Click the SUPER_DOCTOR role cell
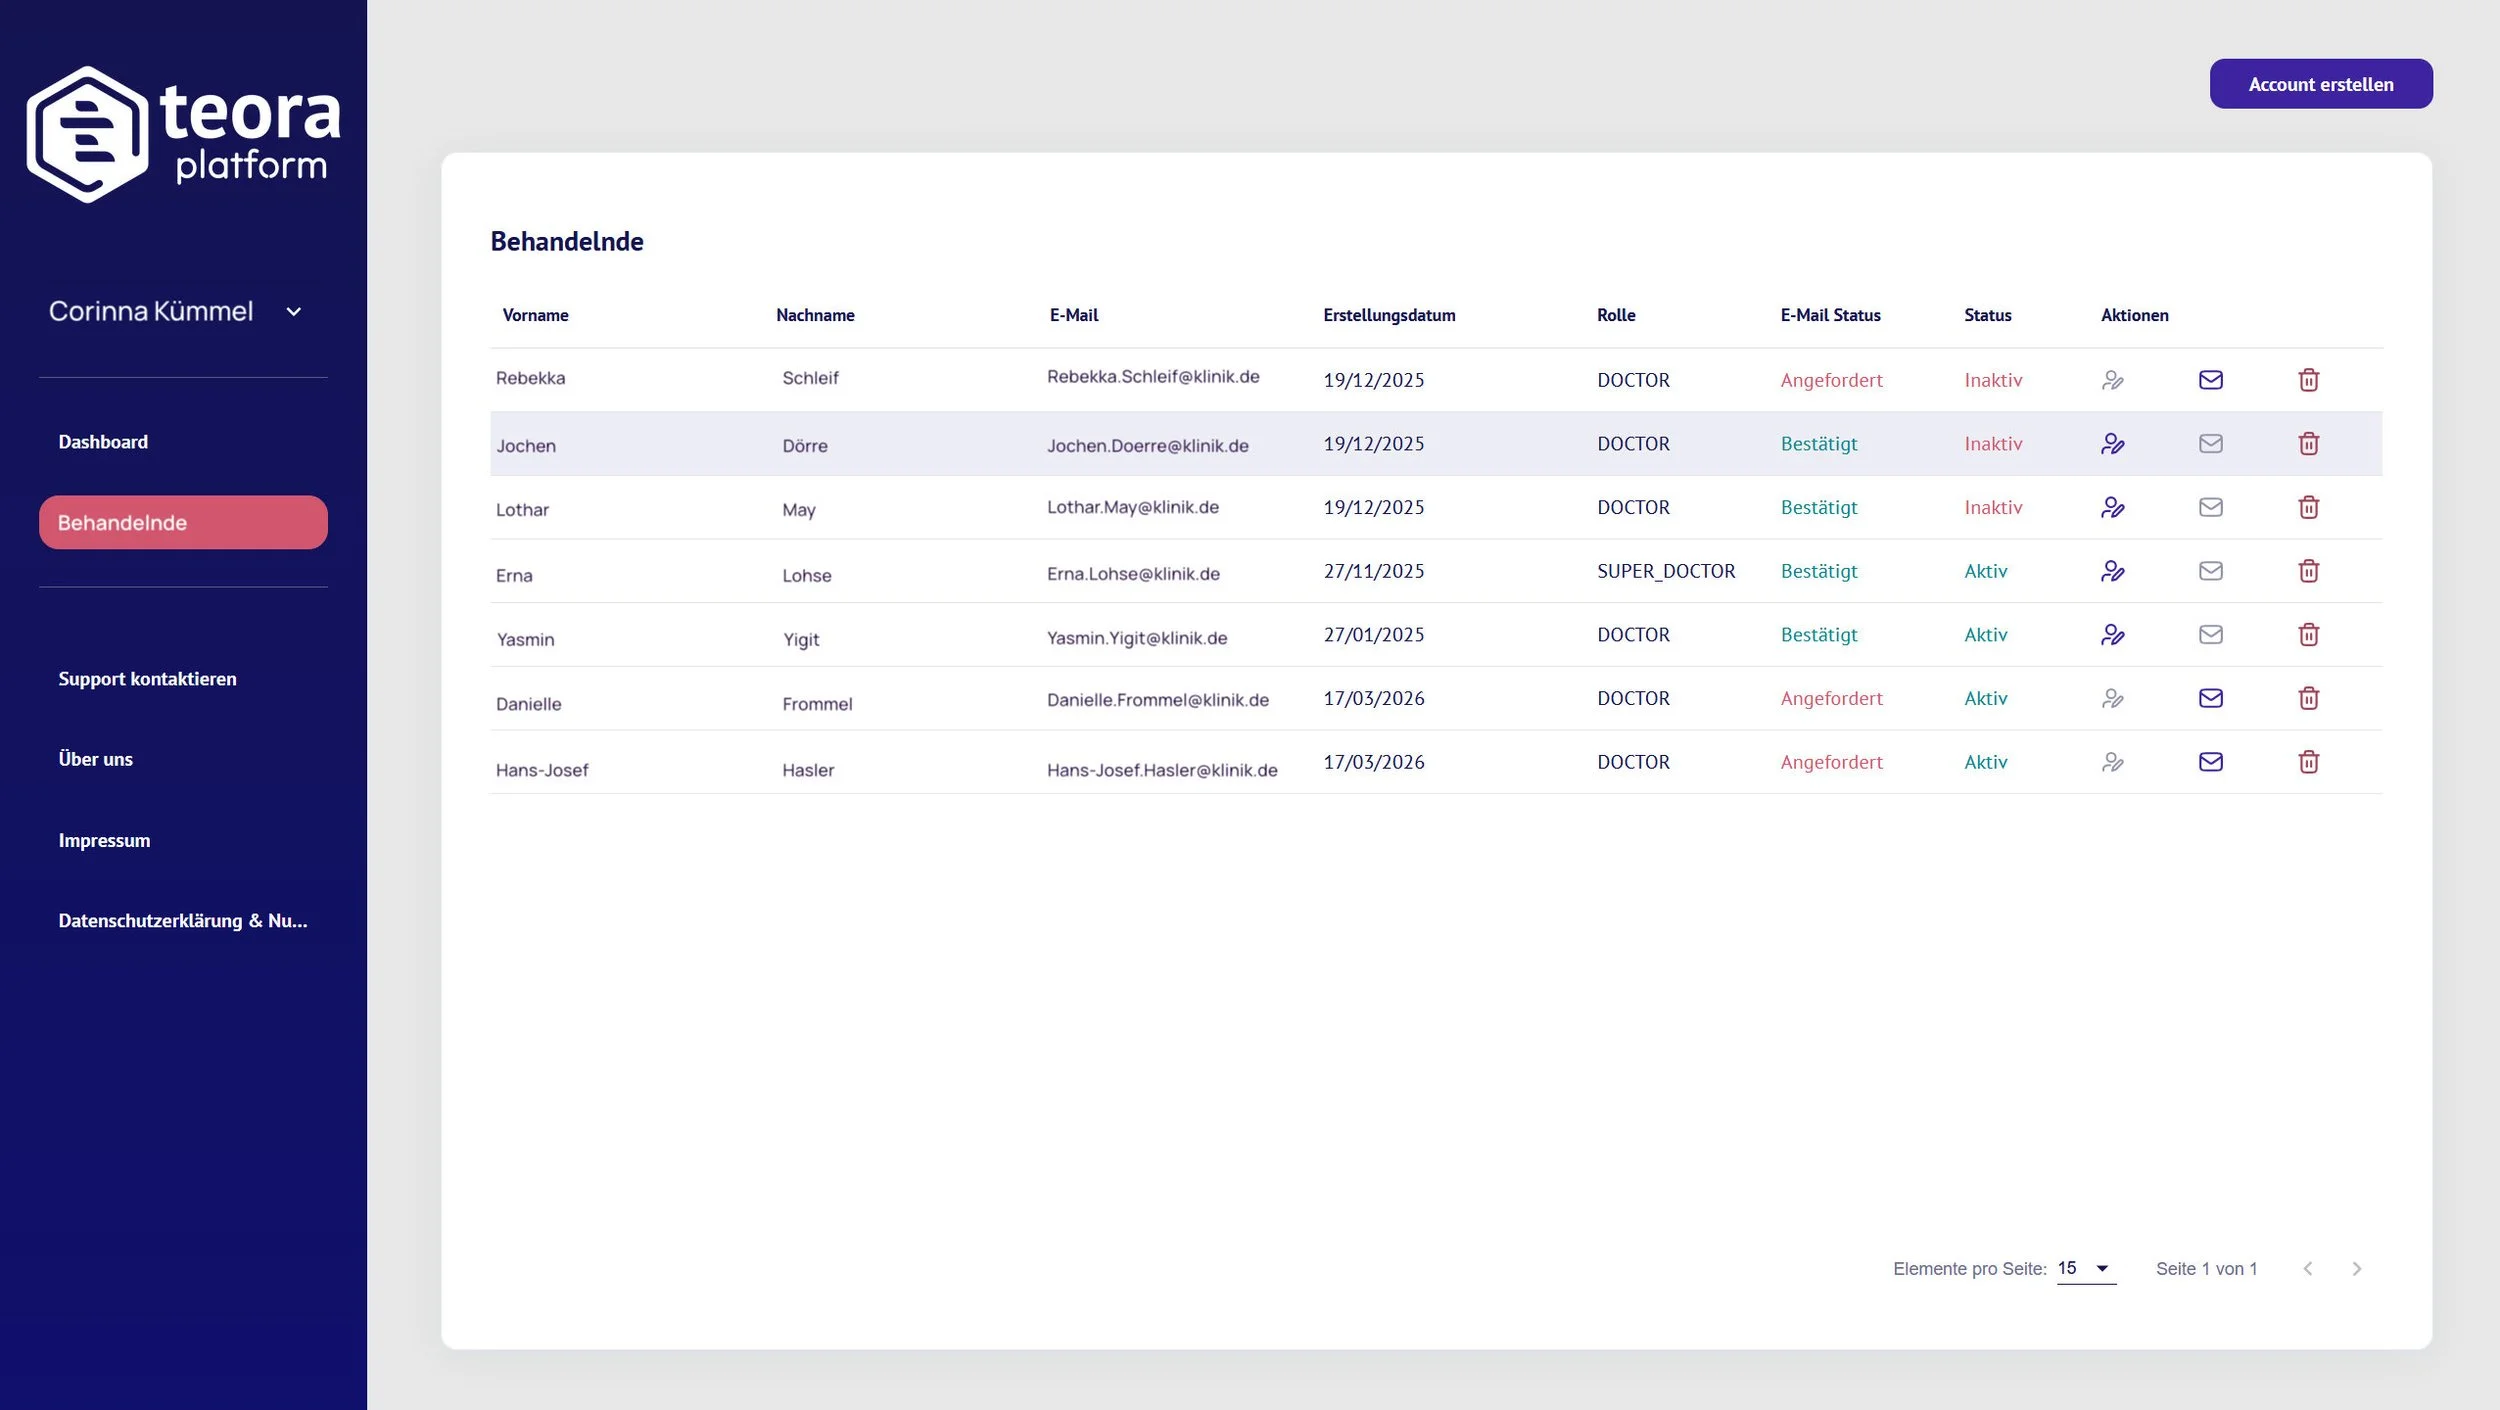This screenshot has height=1410, width=2500. (1666, 571)
